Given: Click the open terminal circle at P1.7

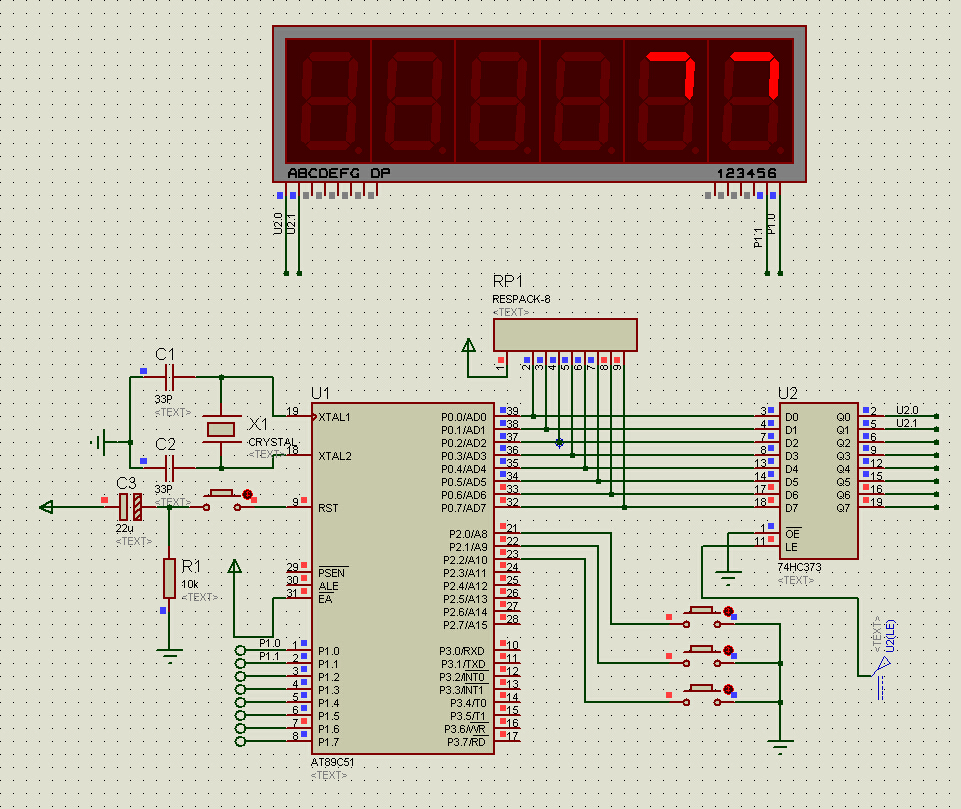Looking at the screenshot, I should (240, 742).
